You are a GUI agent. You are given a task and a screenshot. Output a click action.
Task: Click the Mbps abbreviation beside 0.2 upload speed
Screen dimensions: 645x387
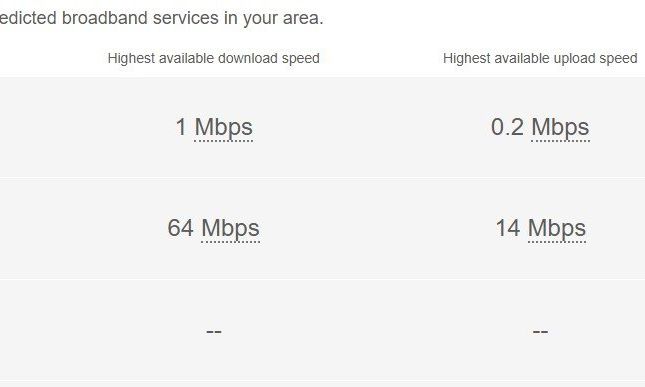[x=560, y=128]
